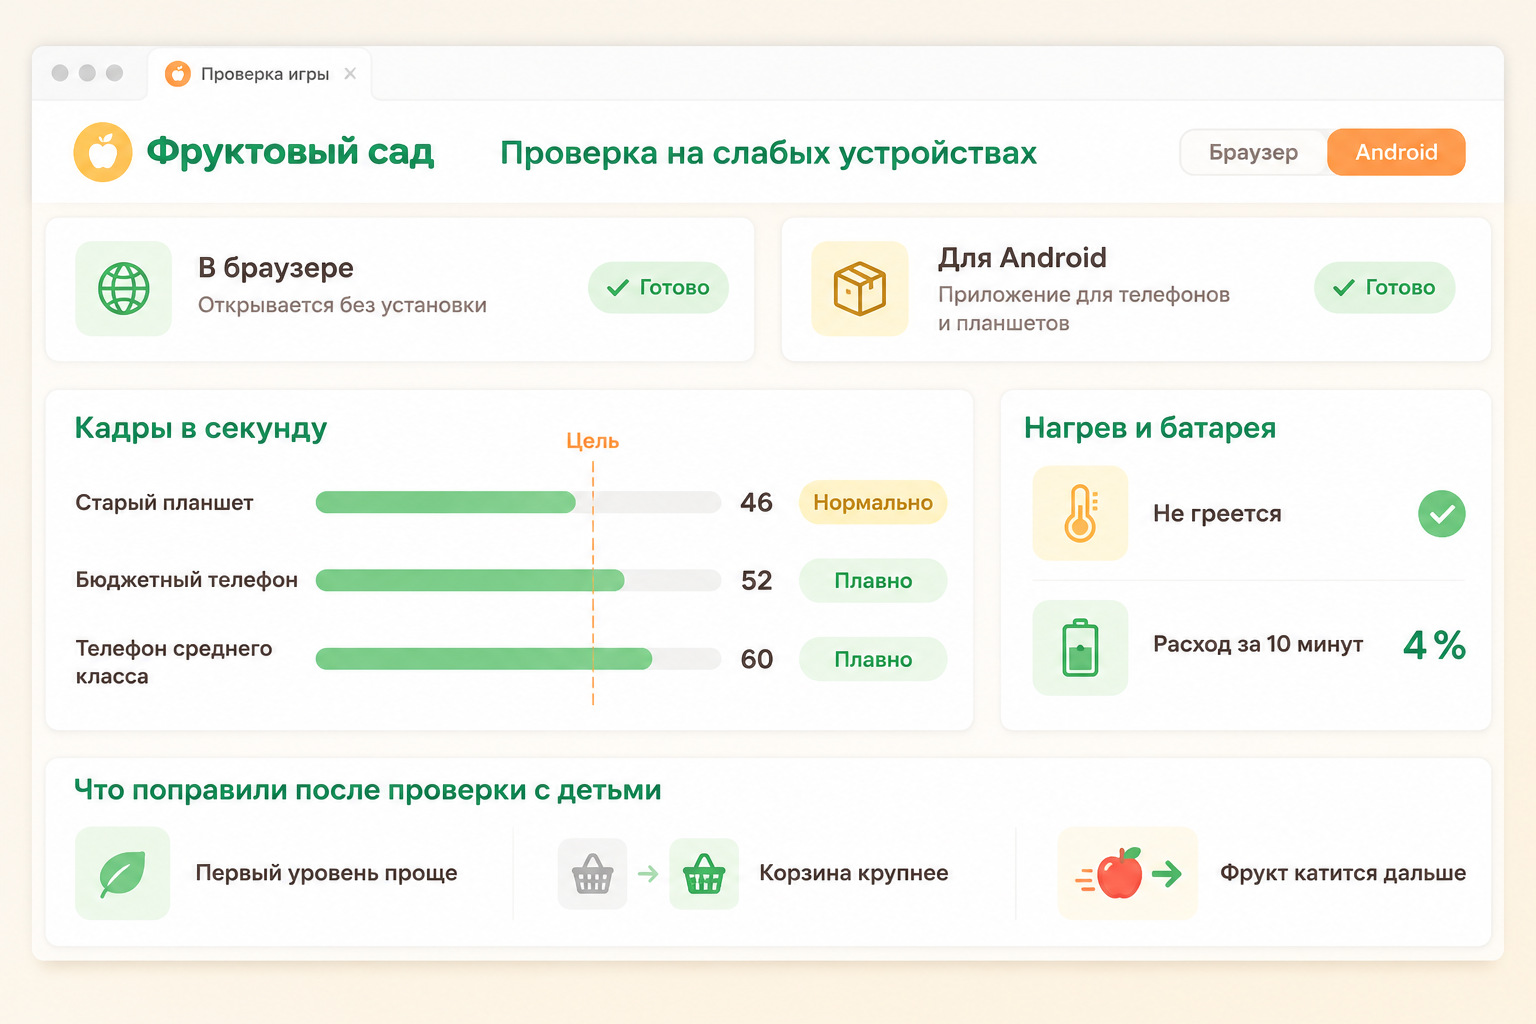The image size is (1536, 1024).
Task: Click the Готово badge in В браузере card
Action: pos(658,288)
